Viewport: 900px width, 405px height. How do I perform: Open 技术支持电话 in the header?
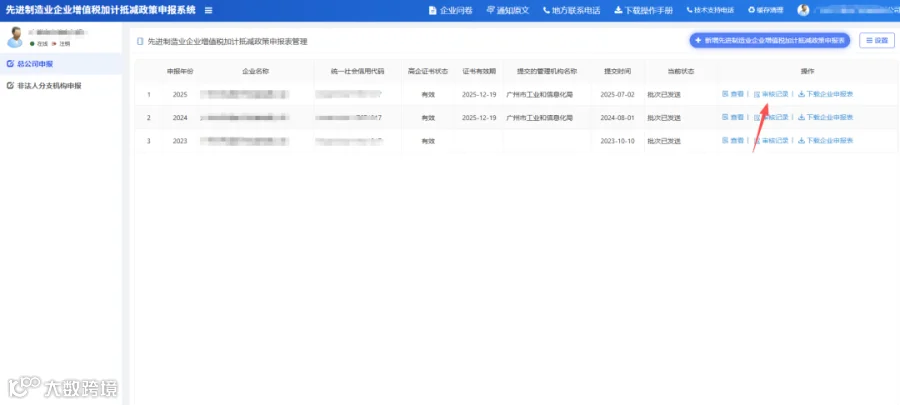pos(710,10)
